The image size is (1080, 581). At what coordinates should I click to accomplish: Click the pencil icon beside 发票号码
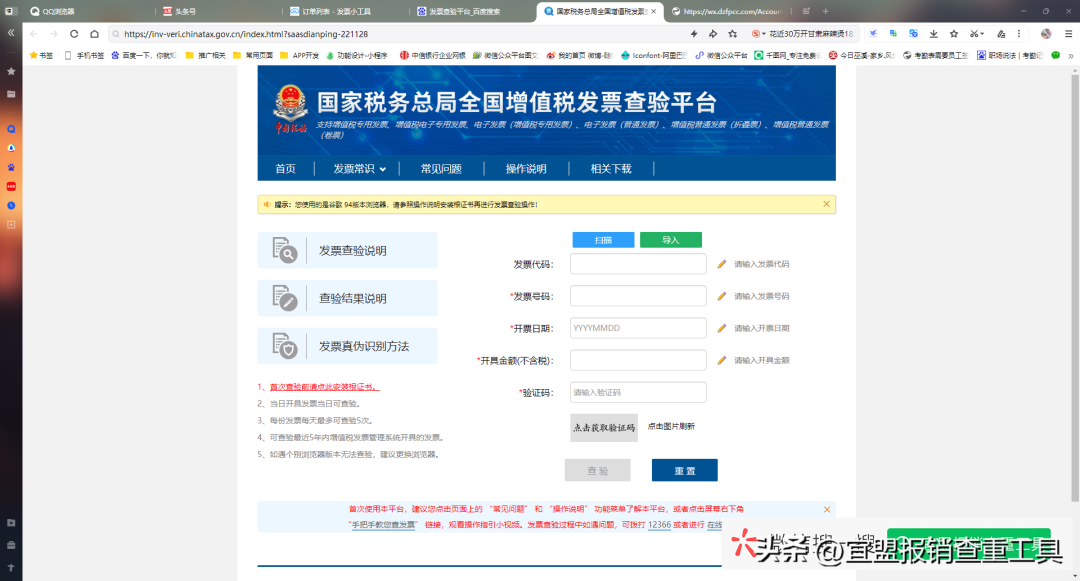[x=721, y=296]
